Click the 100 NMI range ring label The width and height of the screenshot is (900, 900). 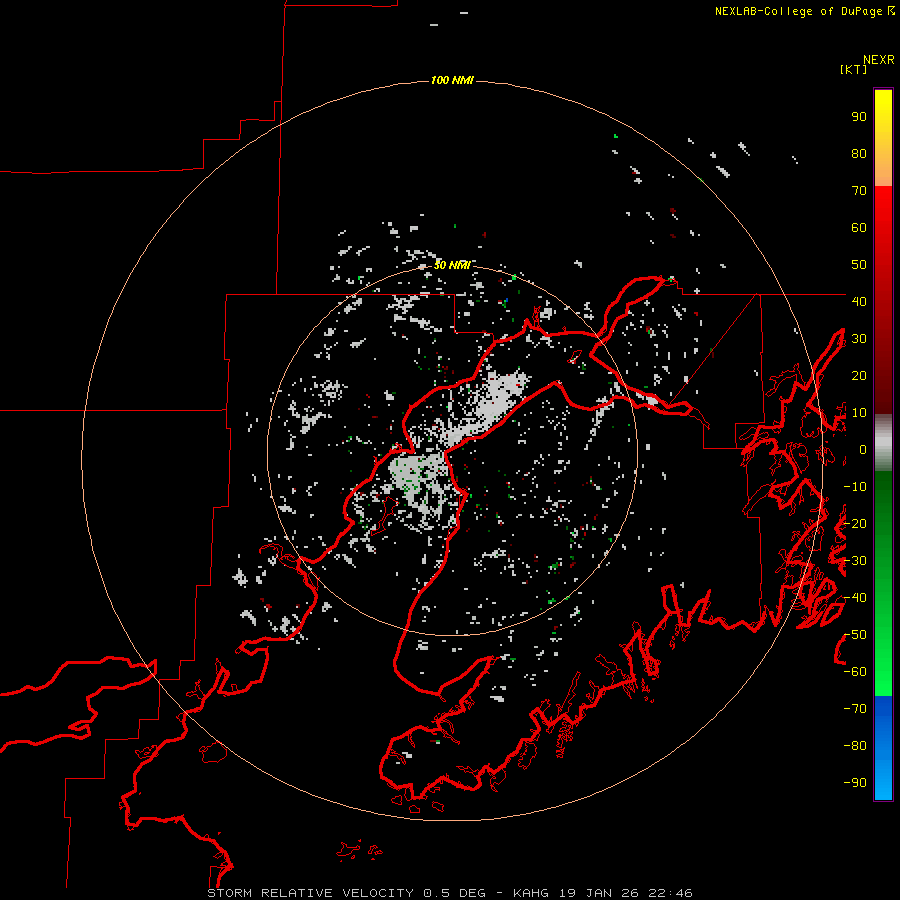point(452,80)
